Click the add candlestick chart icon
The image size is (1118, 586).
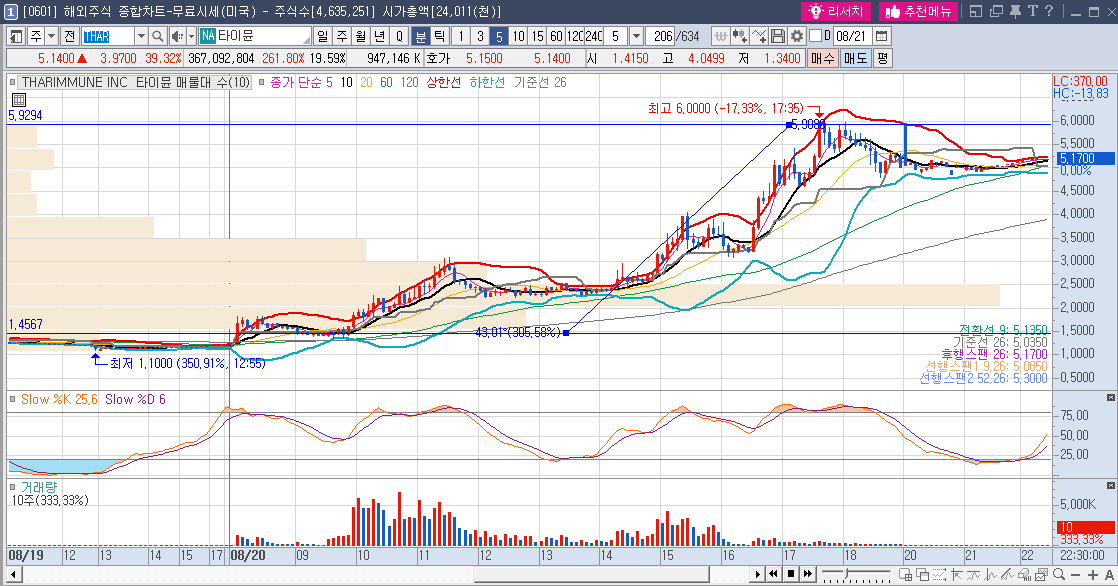click(x=739, y=36)
